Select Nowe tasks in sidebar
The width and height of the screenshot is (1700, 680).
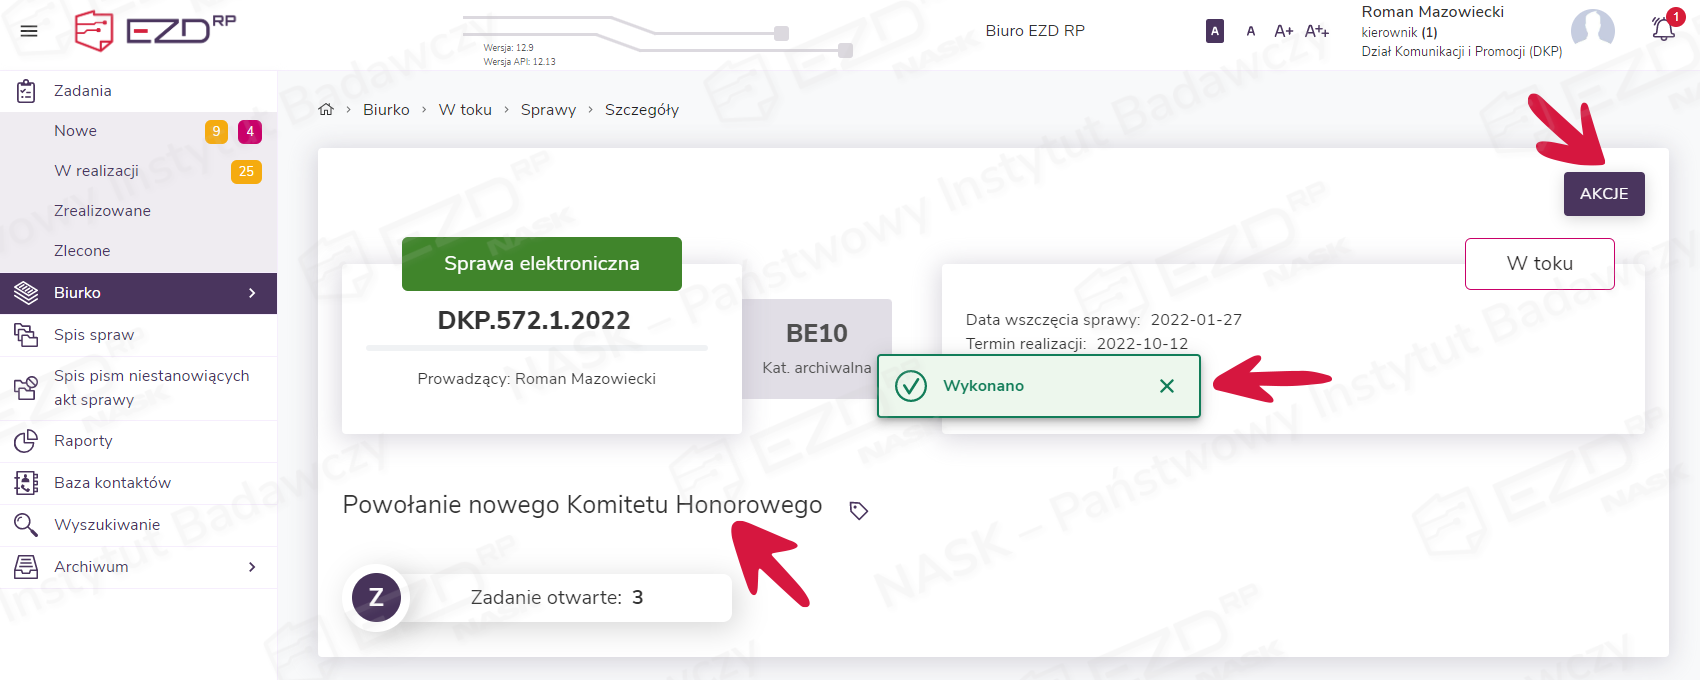(76, 131)
